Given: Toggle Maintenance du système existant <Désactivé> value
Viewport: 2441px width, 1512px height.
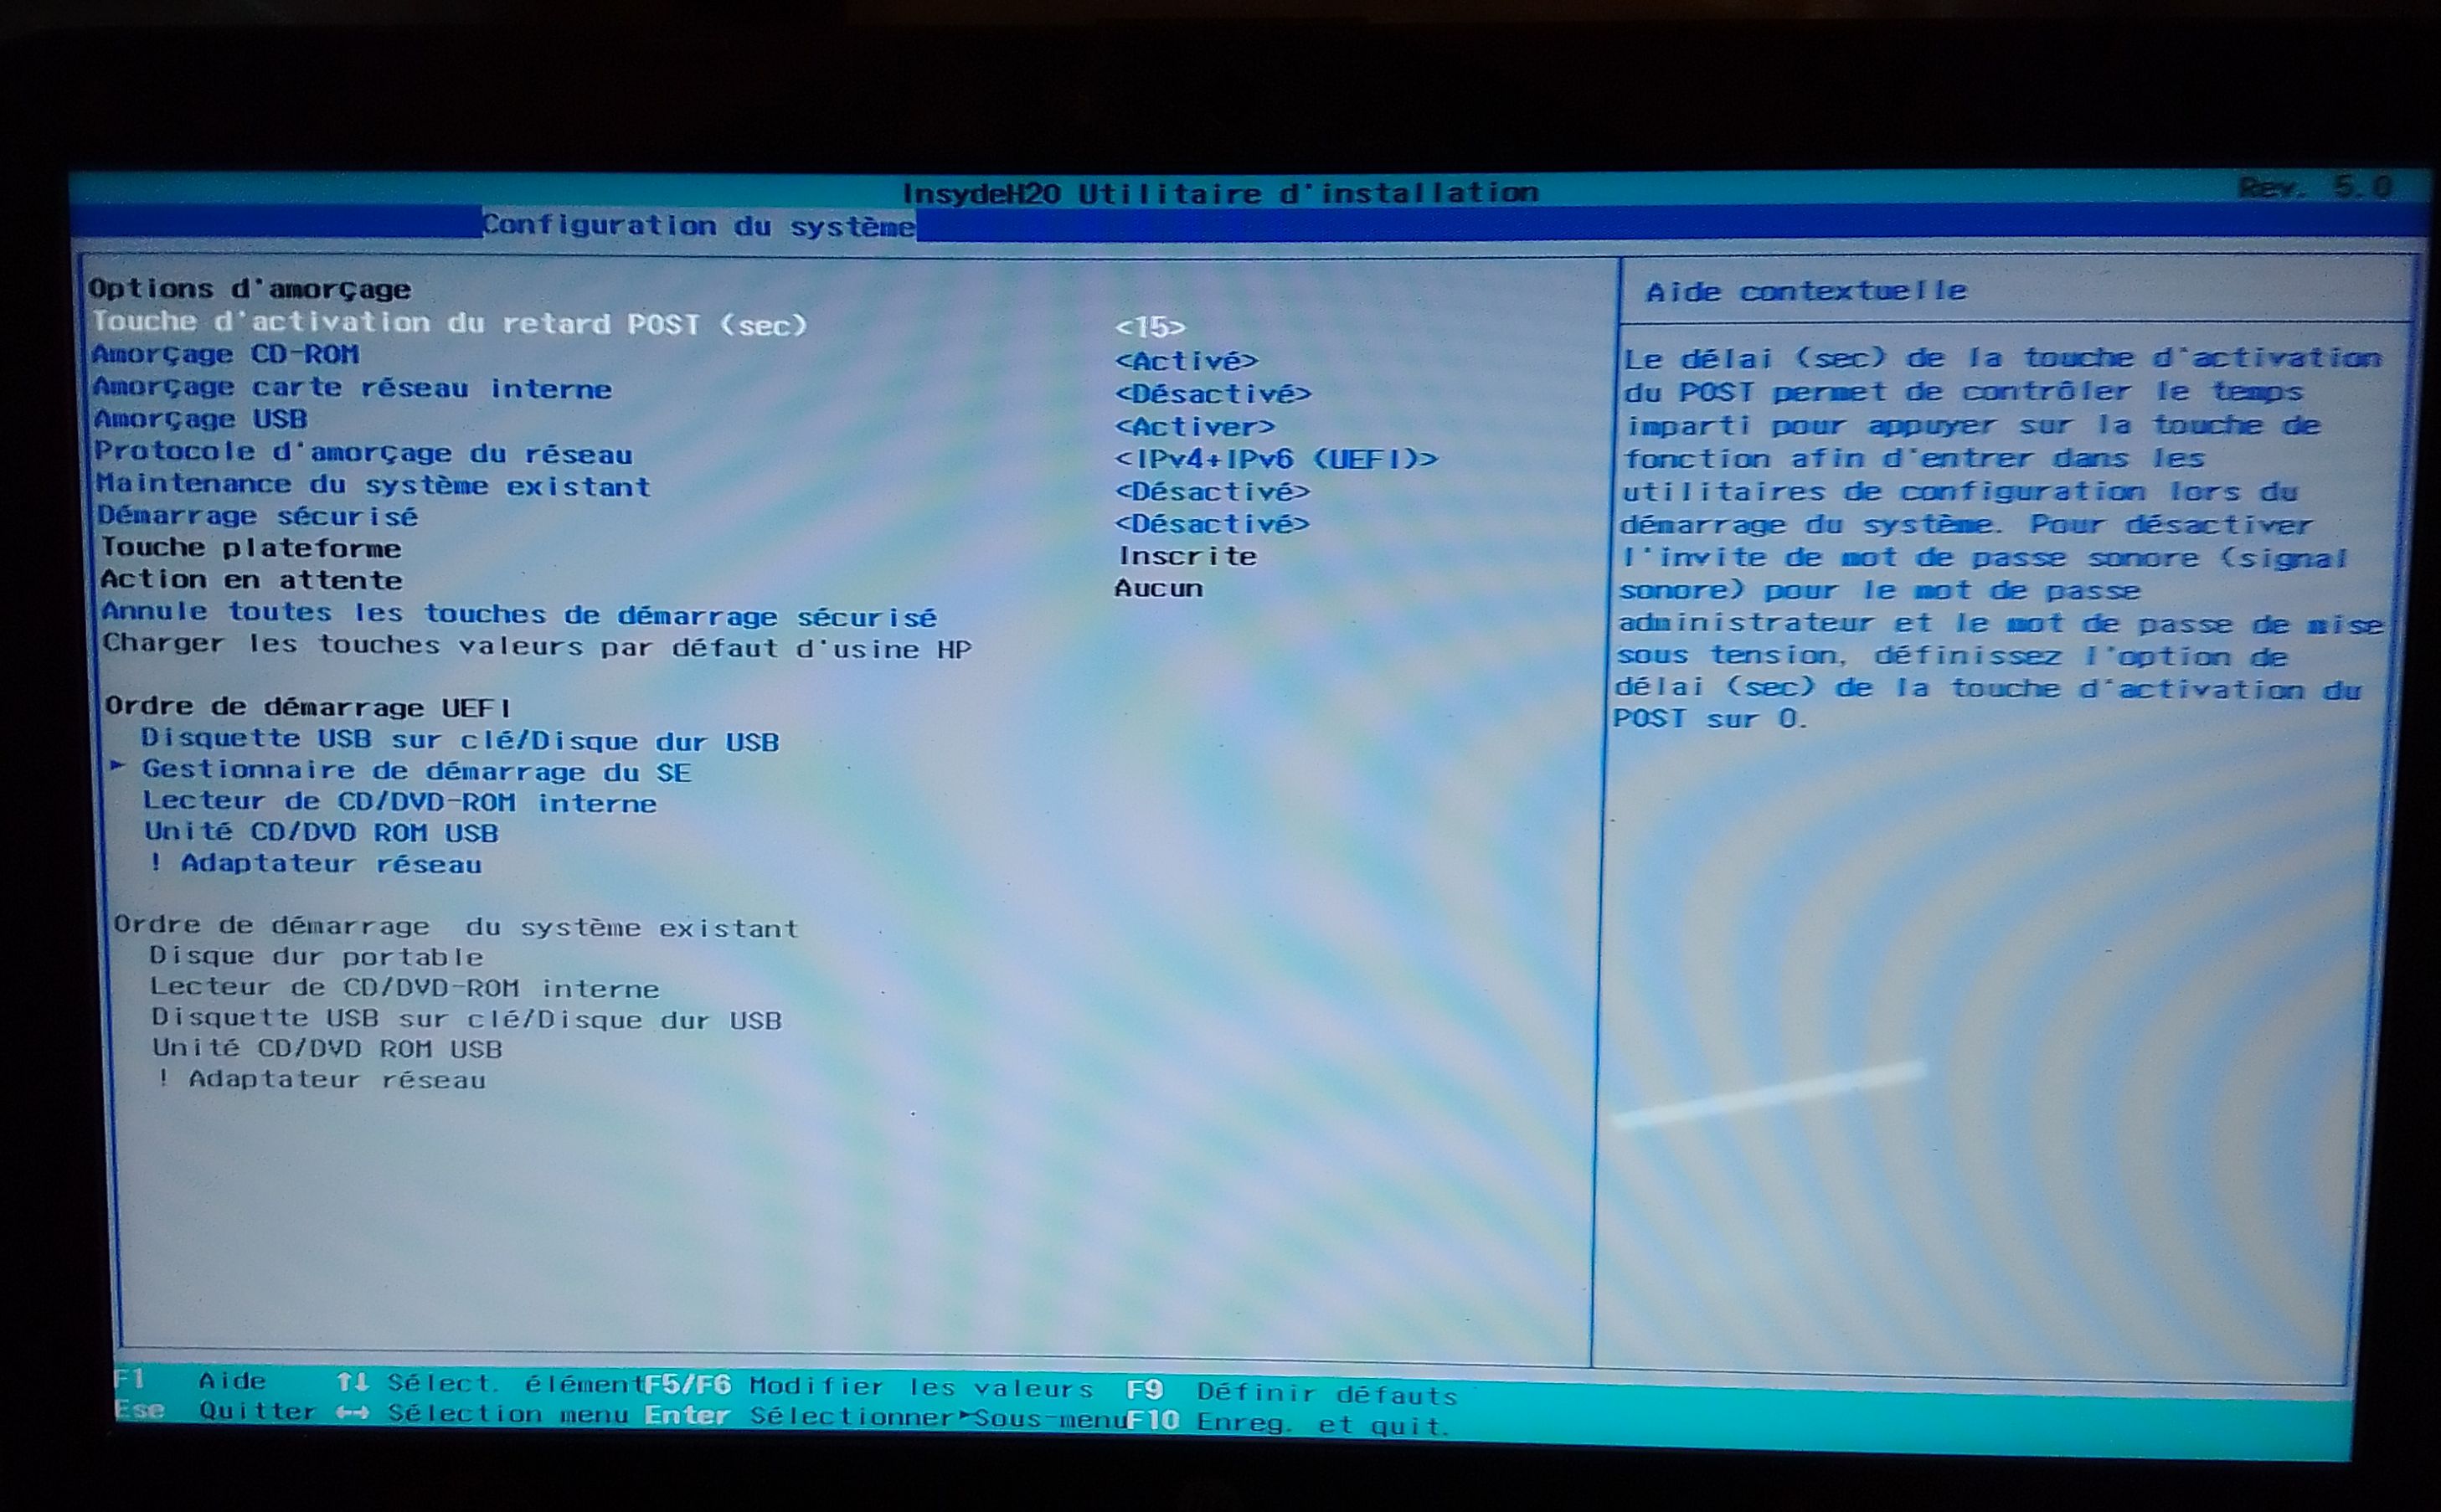Looking at the screenshot, I should (x=1212, y=491).
